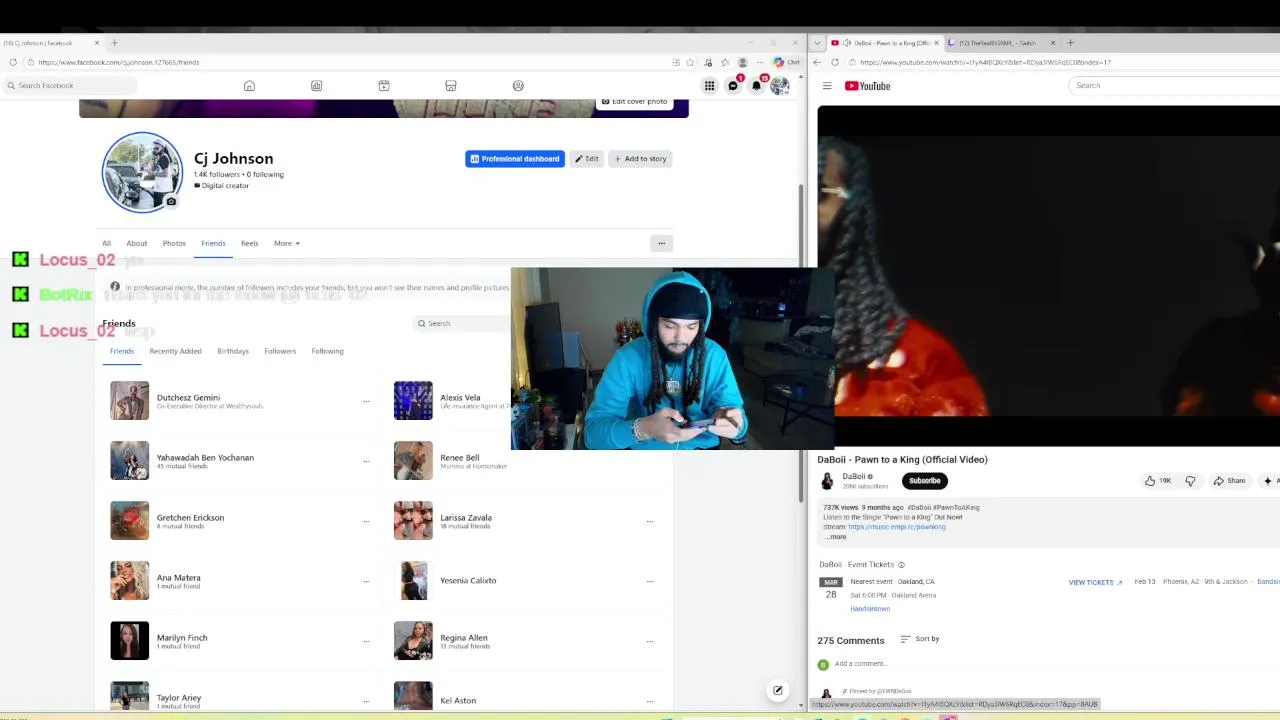The image size is (1280, 720).
Task: Open the Facebook profile circle navigation icon
Action: pos(518,86)
